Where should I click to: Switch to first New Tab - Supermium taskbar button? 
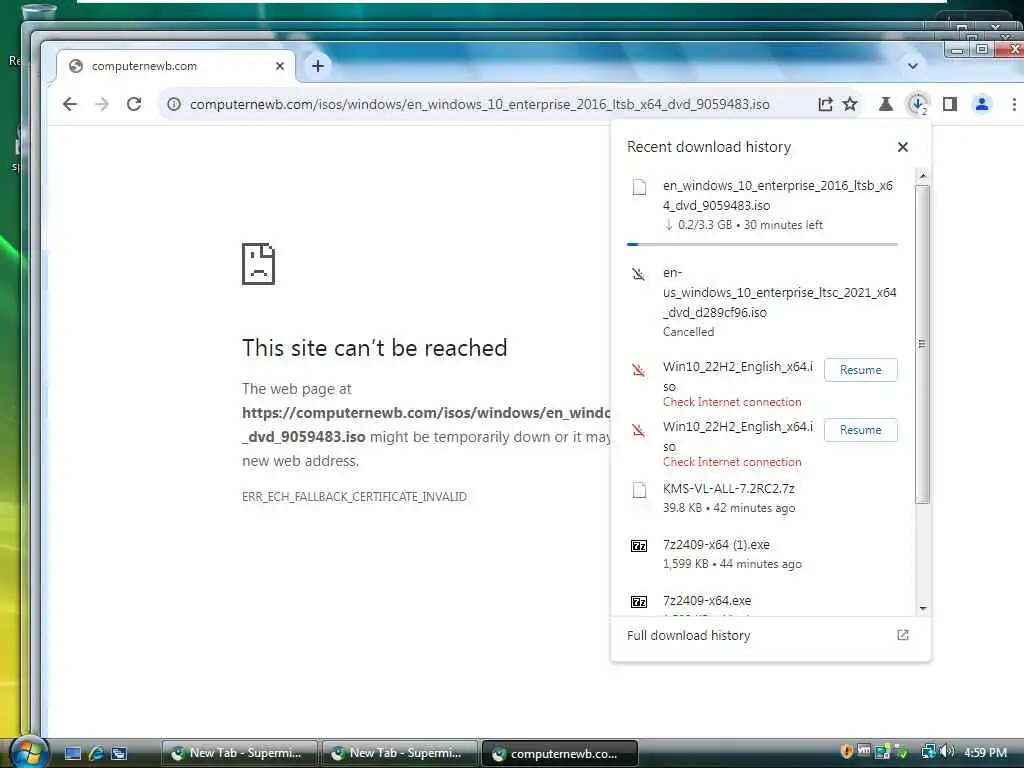tap(240, 754)
